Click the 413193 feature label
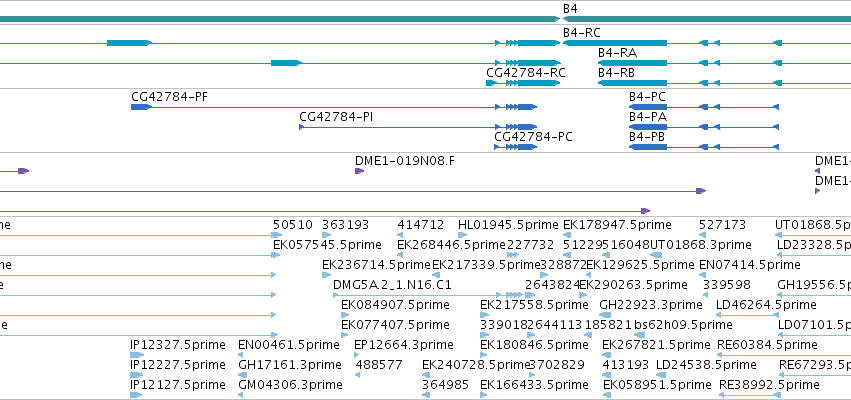851x400 pixels. pos(626,365)
